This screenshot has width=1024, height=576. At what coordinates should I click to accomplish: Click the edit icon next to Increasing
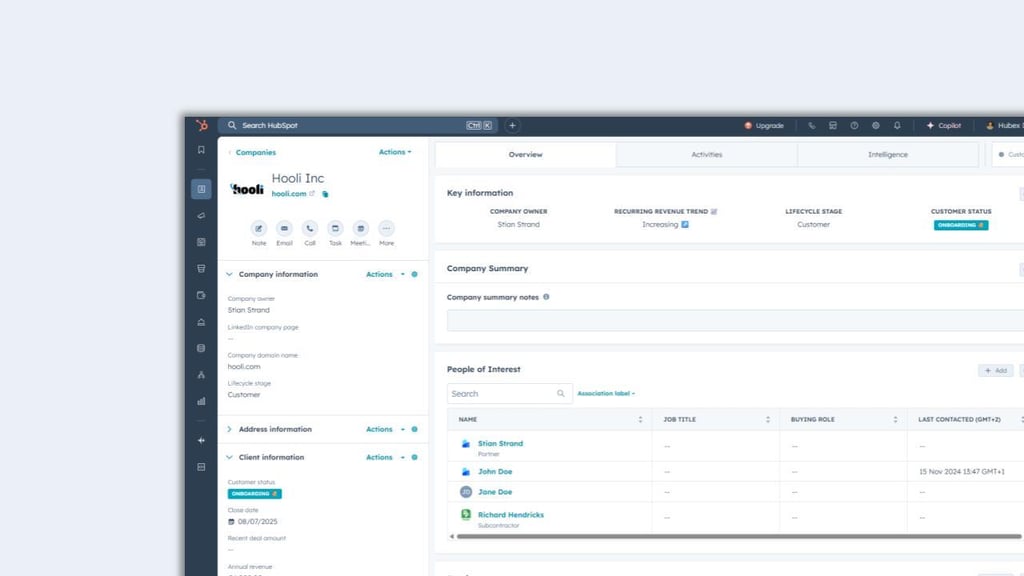pos(685,225)
